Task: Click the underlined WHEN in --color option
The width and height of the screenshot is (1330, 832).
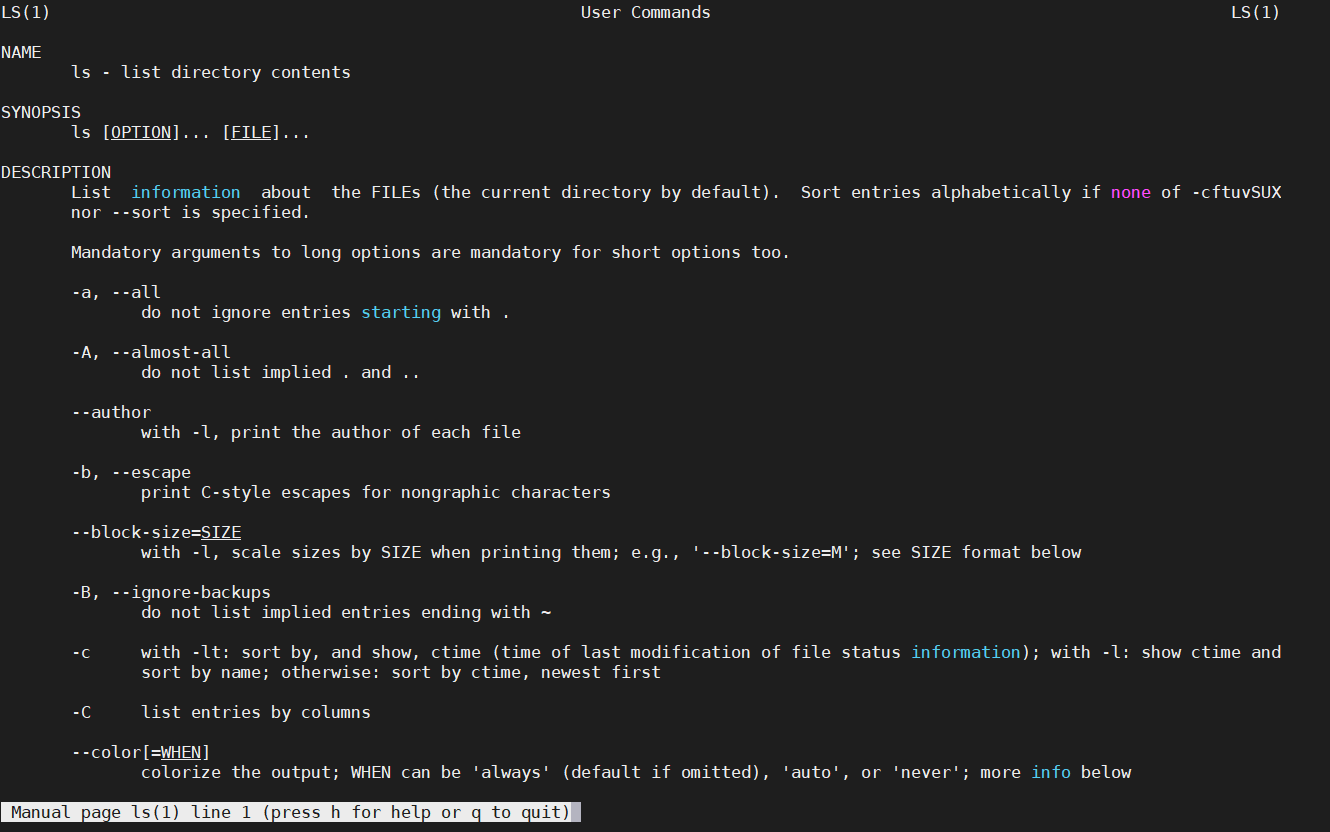Action: pyautogui.click(x=181, y=752)
